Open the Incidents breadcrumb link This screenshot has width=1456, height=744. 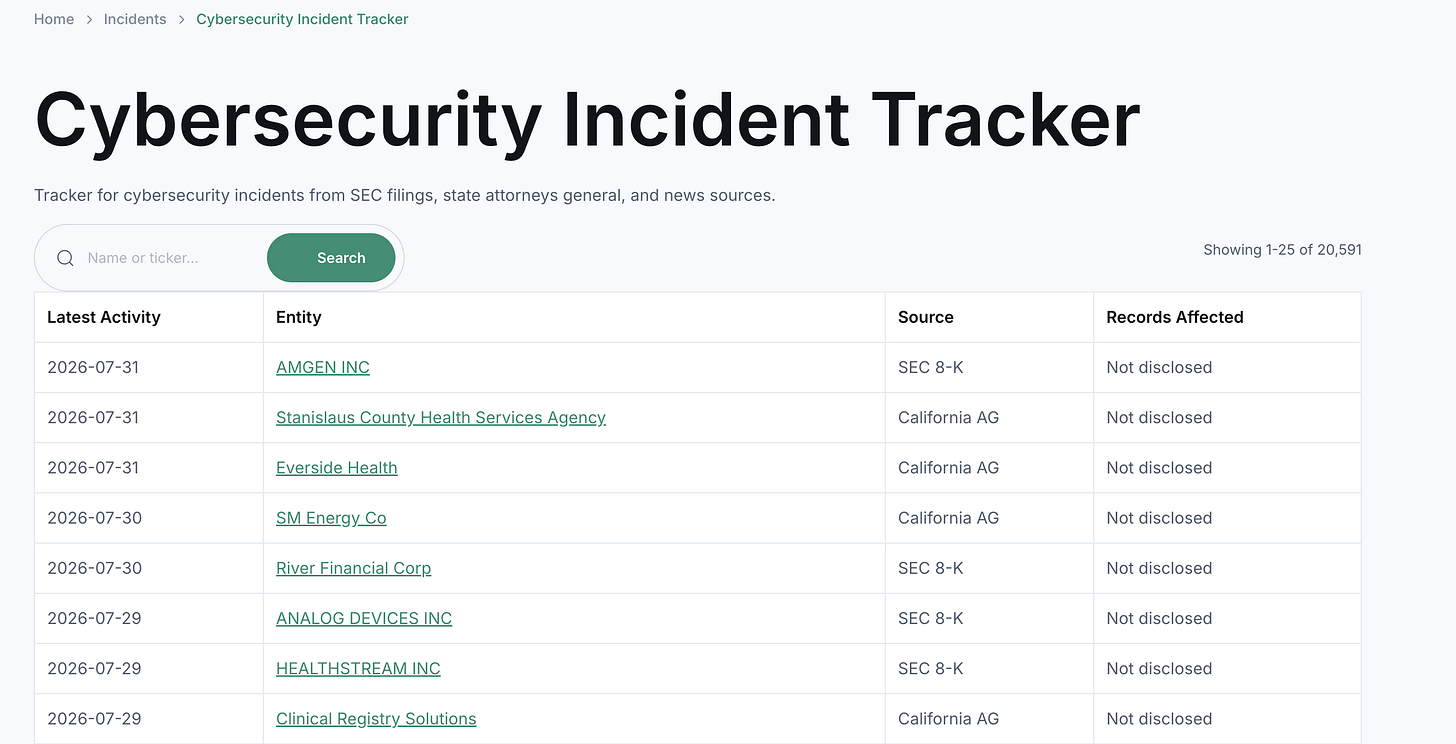(x=135, y=19)
